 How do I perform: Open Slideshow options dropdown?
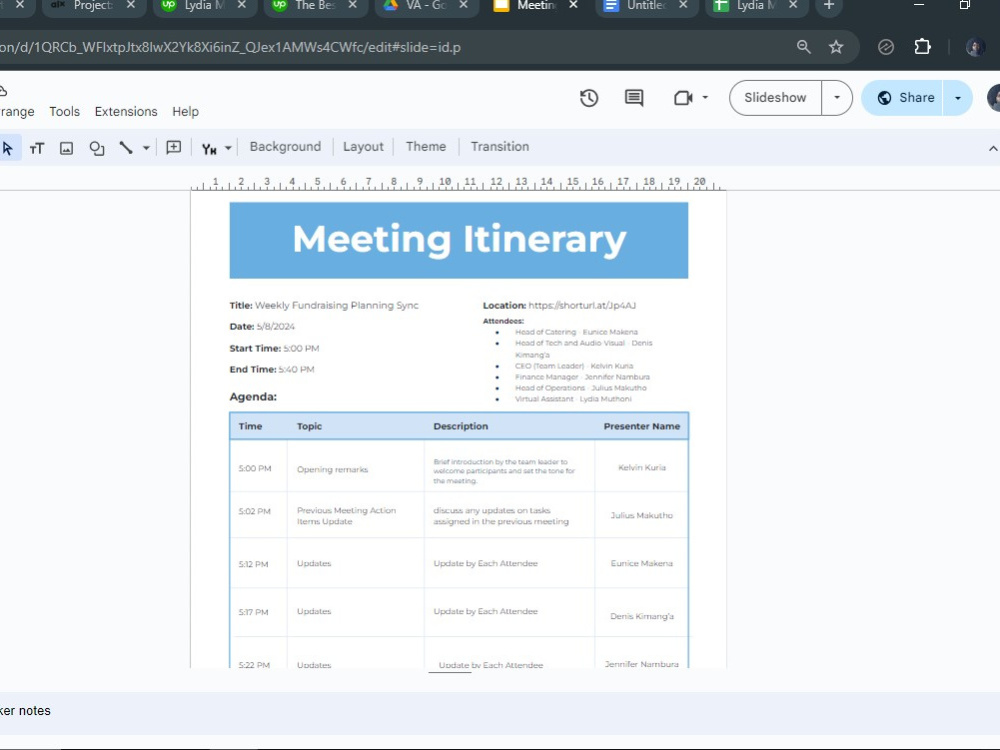click(x=837, y=98)
